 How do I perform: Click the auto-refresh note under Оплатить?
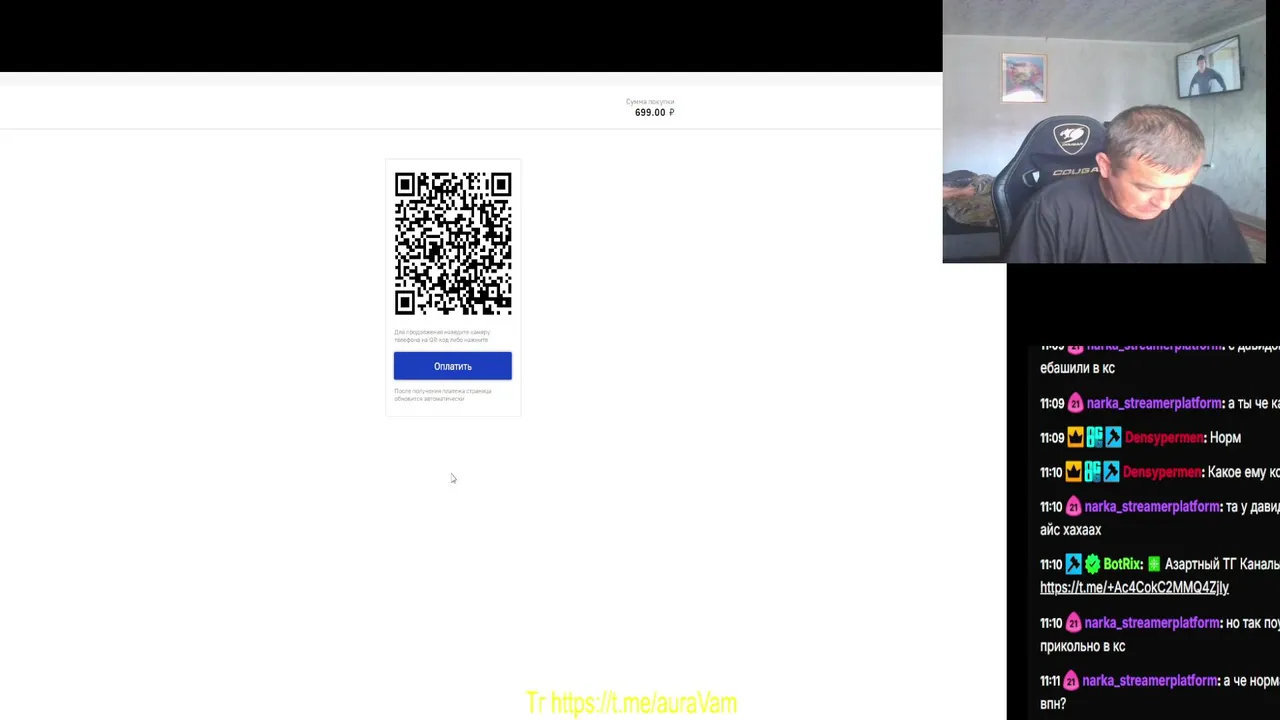tap(443, 395)
